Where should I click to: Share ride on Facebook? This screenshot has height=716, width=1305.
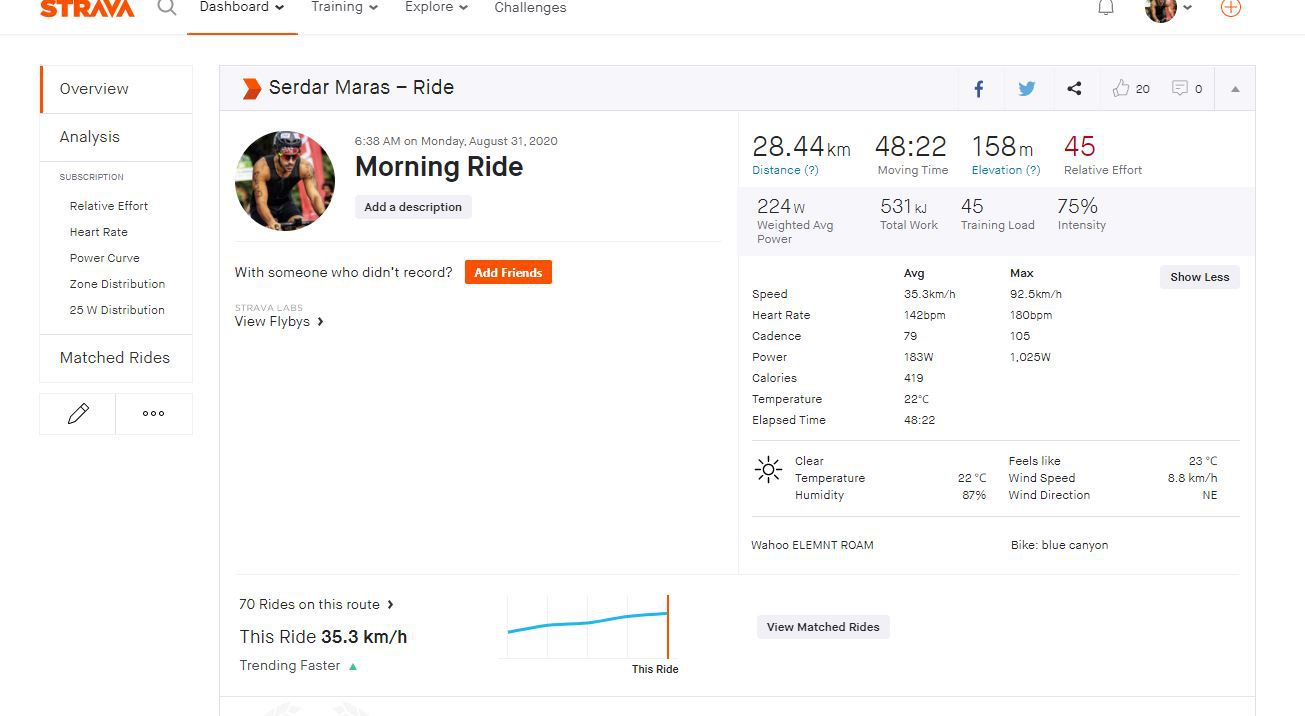pyautogui.click(x=979, y=89)
